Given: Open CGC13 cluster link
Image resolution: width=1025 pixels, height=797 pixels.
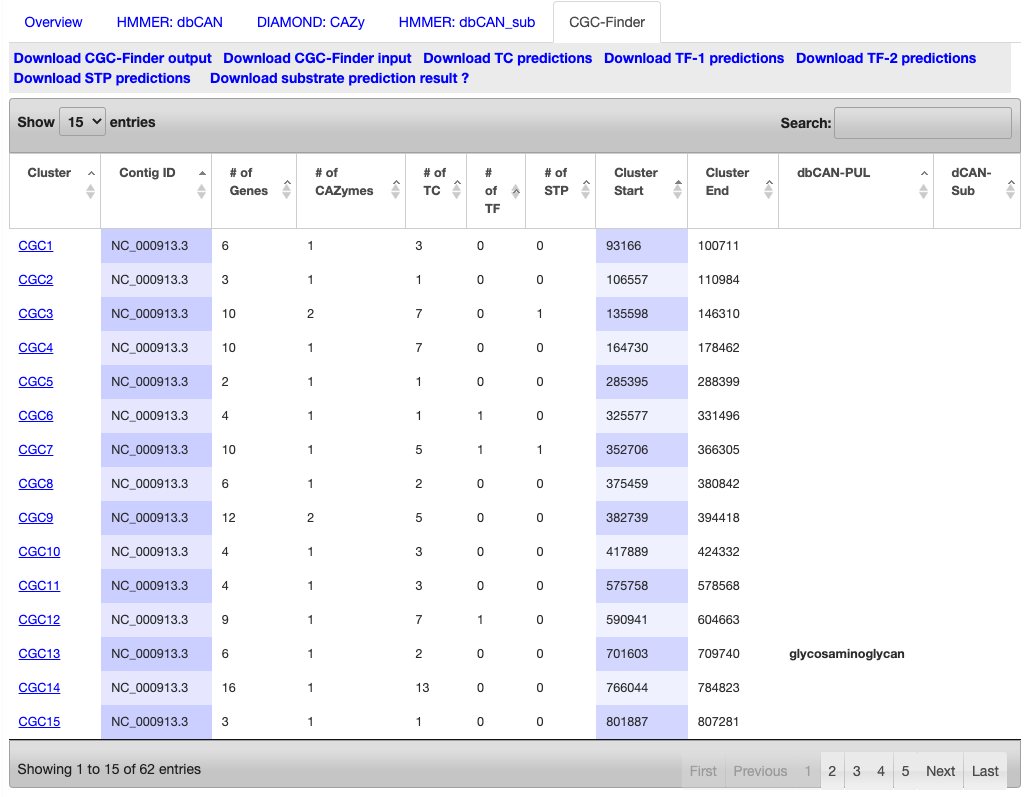Looking at the screenshot, I should click(x=39, y=654).
